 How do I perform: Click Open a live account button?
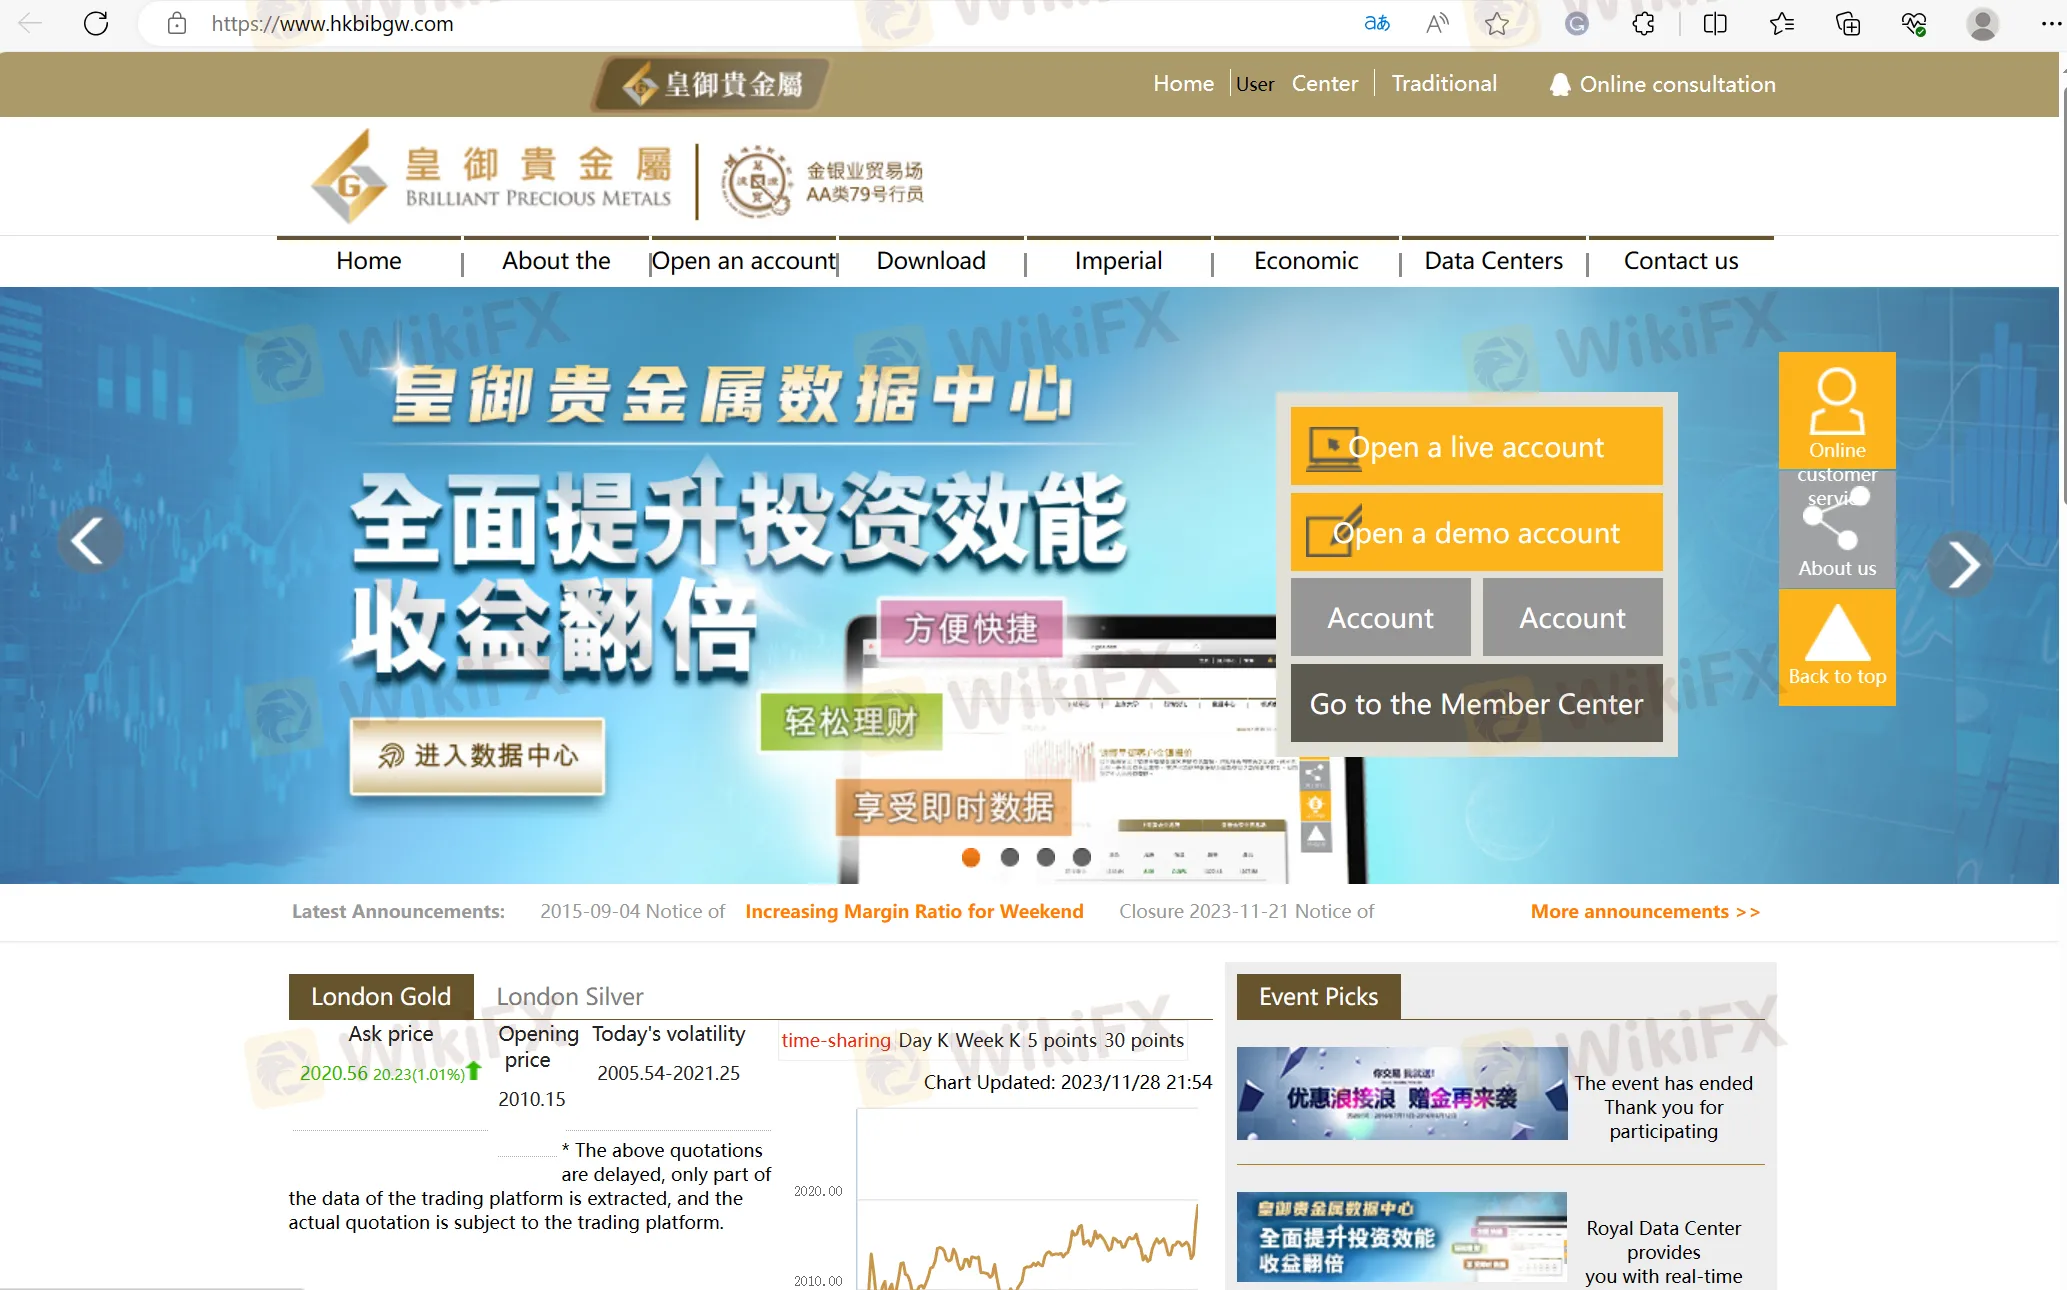pos(1476,447)
